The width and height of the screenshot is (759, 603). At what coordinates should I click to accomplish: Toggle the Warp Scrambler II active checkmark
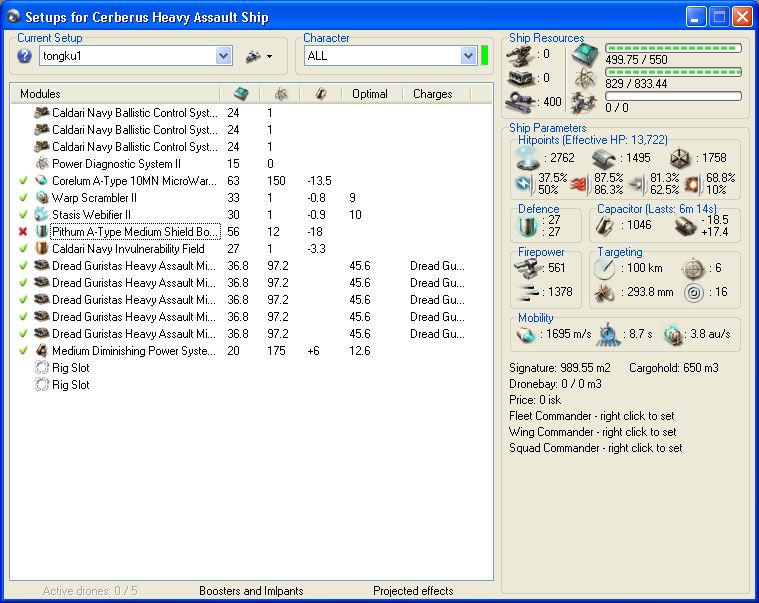[23, 198]
